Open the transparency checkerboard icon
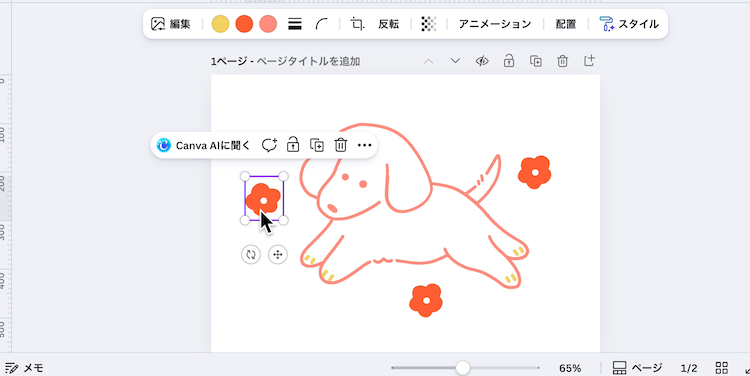Viewport: 750px width, 376px height. [429, 24]
